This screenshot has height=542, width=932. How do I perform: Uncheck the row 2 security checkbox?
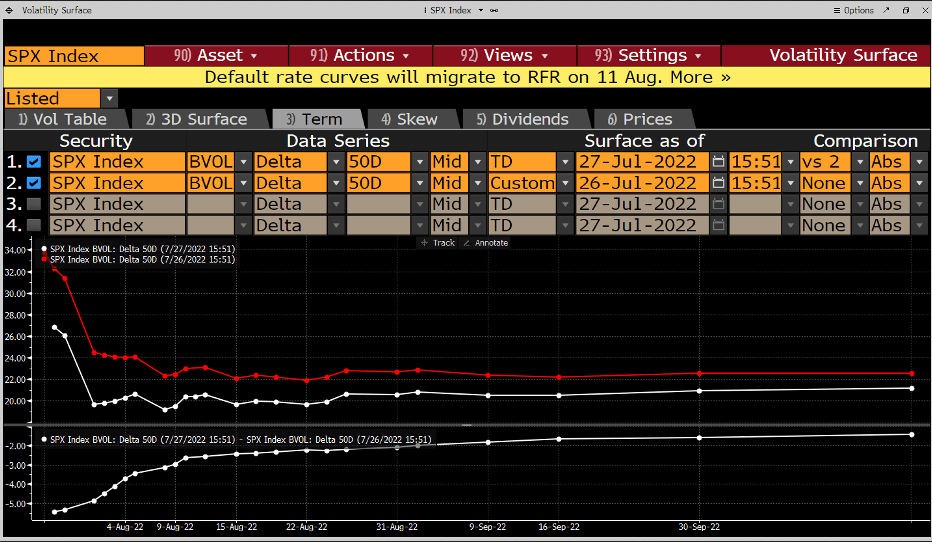[34, 183]
